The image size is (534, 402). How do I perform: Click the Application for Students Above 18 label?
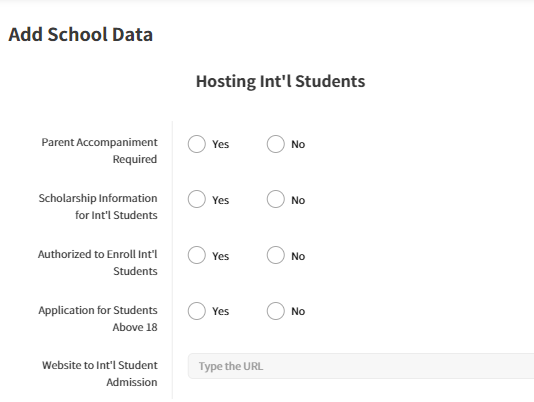[98, 319]
